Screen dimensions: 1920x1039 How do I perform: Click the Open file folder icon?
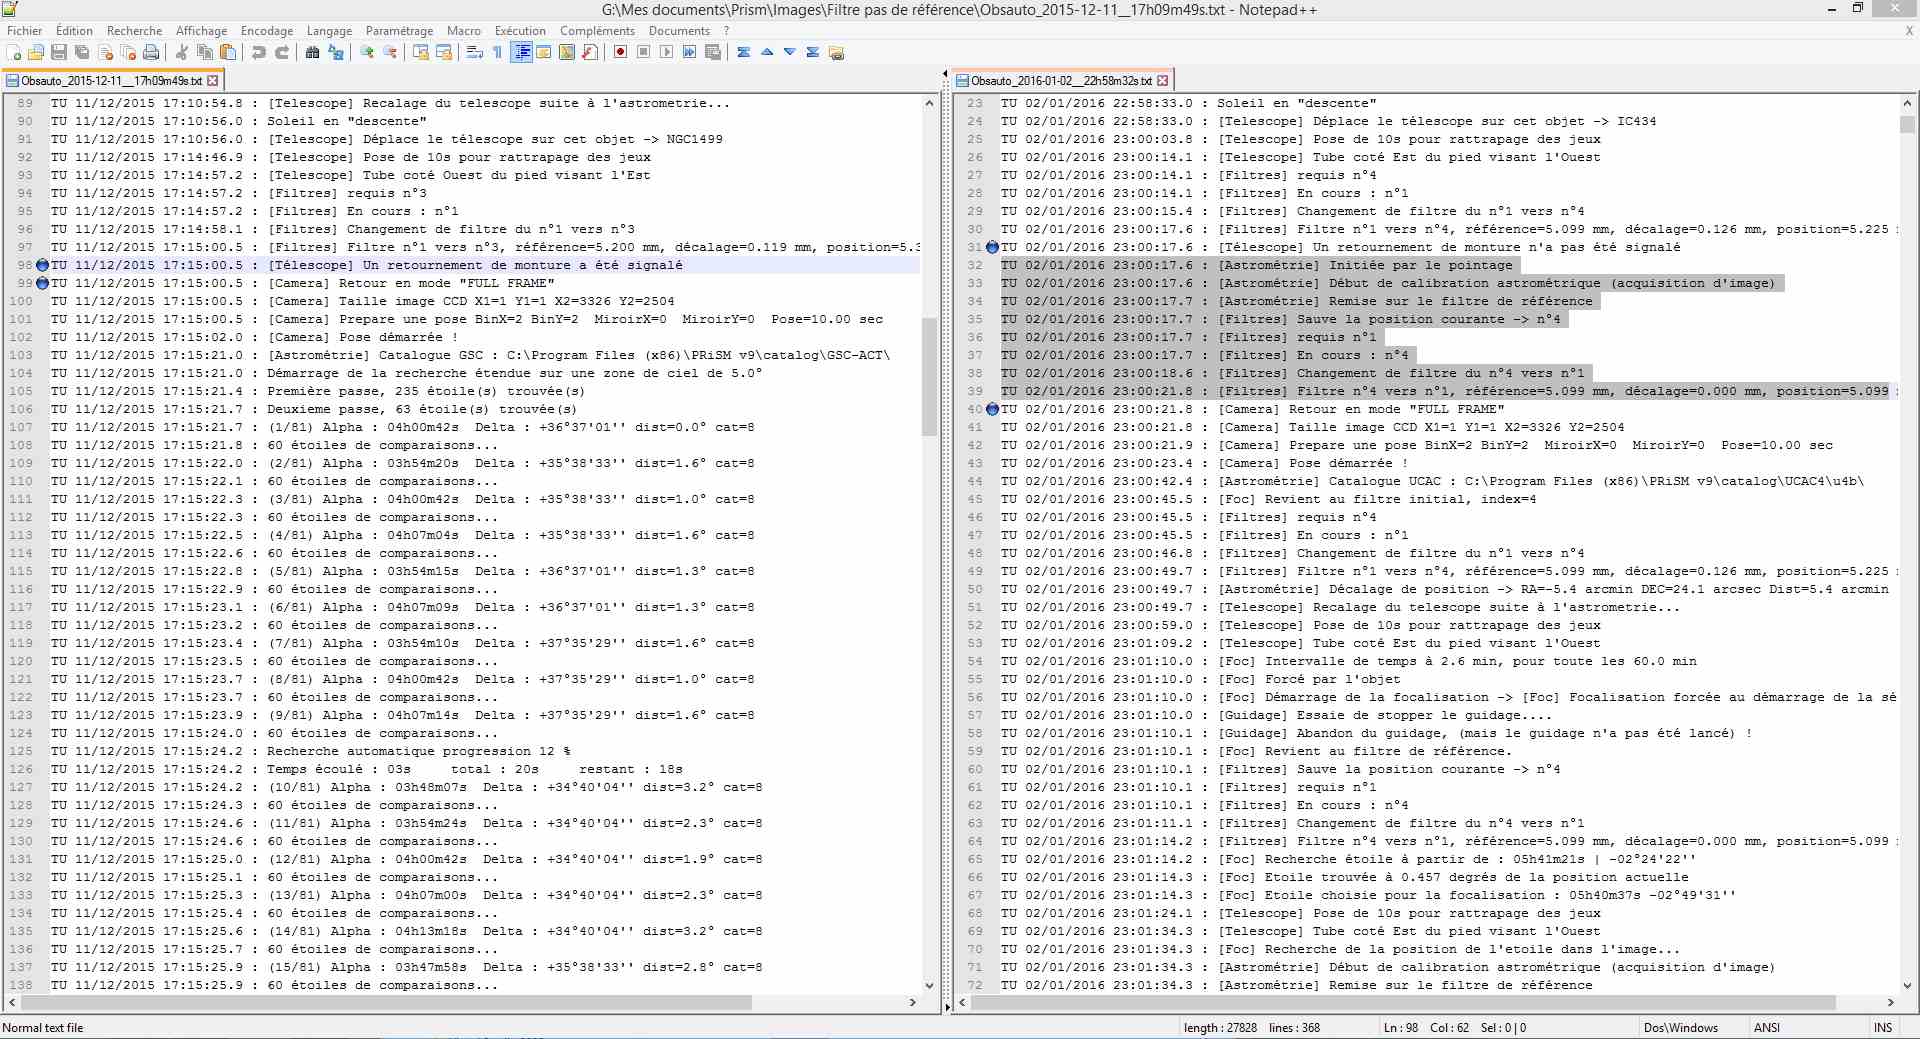click(36, 53)
